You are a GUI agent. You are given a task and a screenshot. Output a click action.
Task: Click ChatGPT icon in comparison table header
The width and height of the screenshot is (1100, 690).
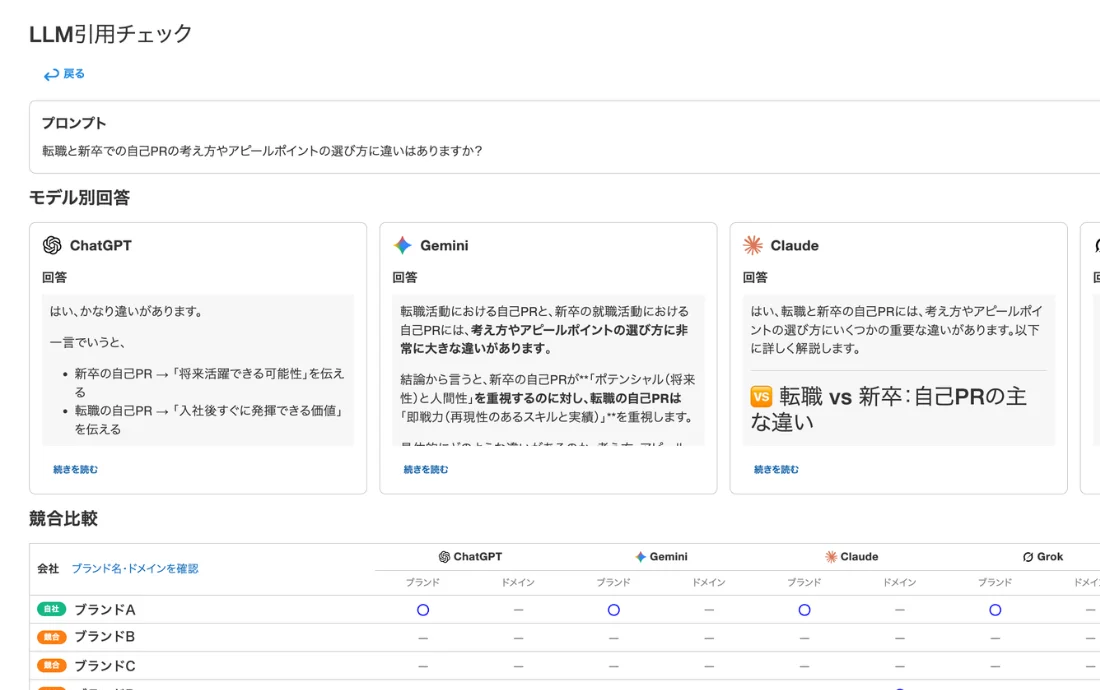coord(444,557)
